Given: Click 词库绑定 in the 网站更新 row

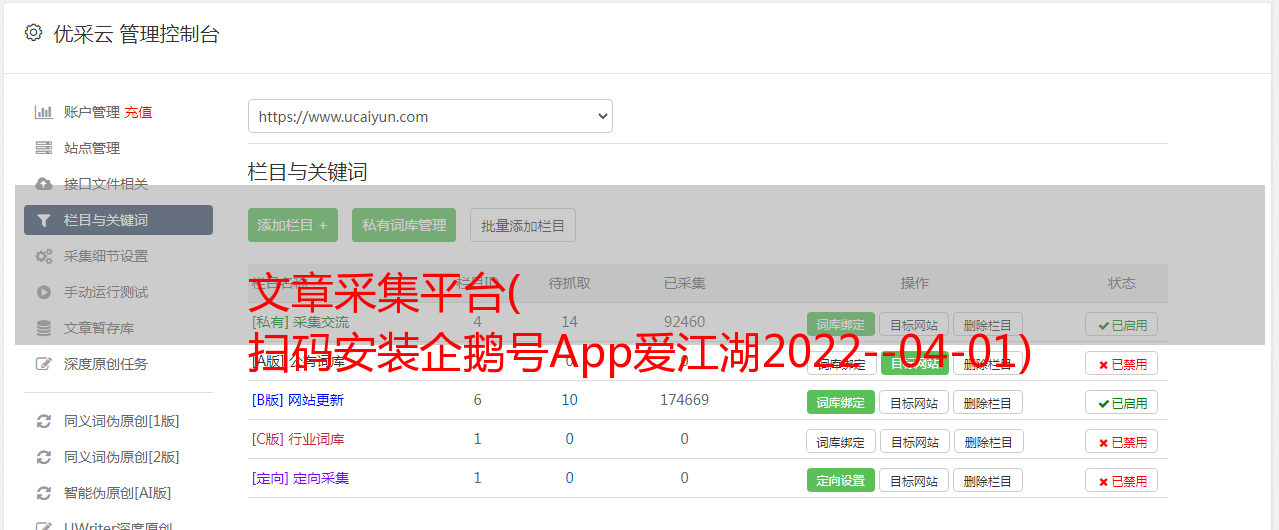Looking at the screenshot, I should click(841, 403).
